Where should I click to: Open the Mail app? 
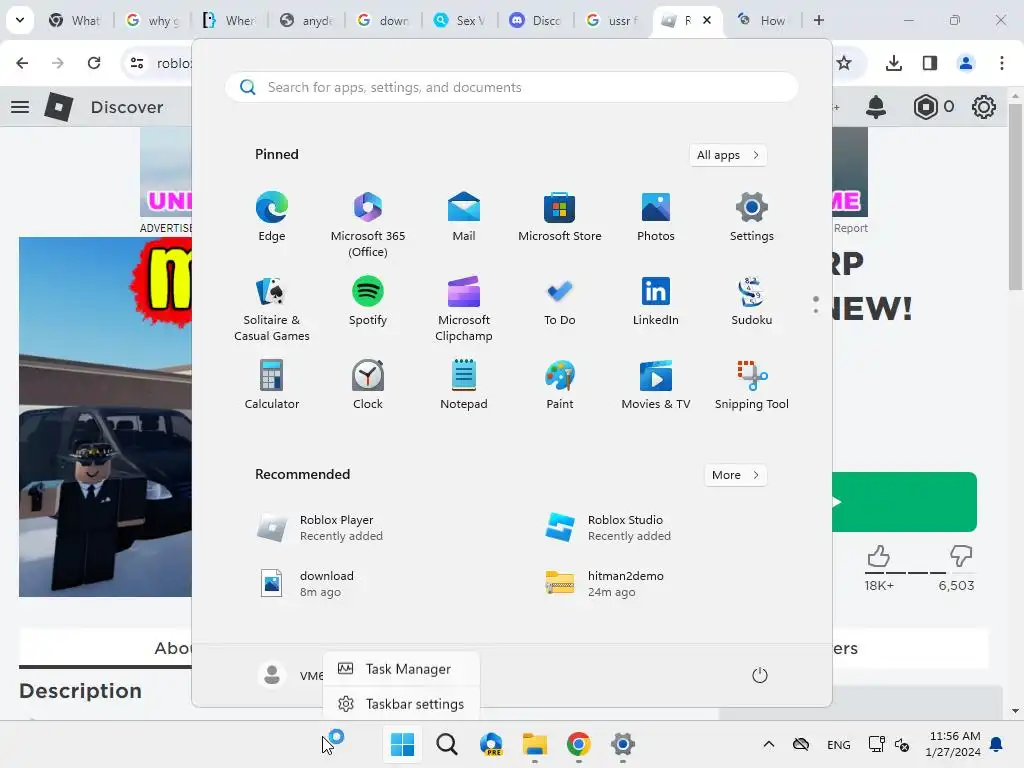coord(464,216)
